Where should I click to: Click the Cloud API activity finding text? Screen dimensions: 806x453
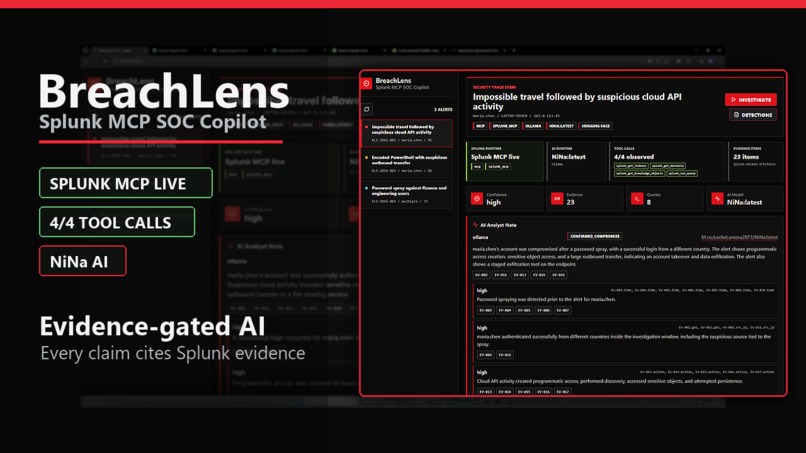point(610,381)
